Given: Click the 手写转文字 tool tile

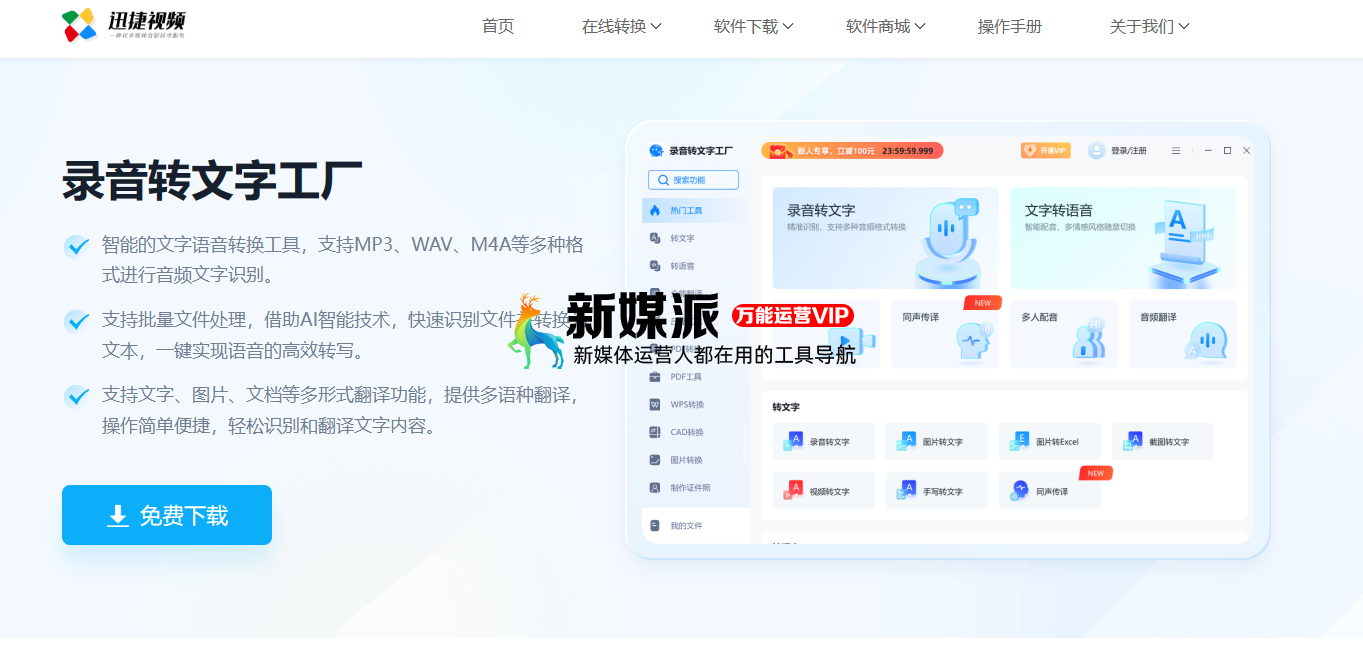Looking at the screenshot, I should [936, 490].
